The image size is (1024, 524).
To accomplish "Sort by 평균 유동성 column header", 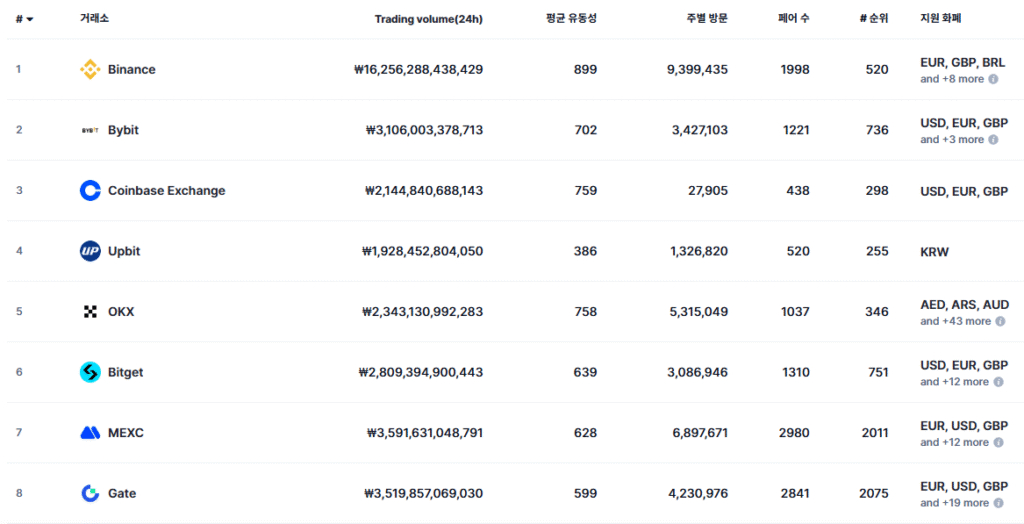I will [x=571, y=20].
